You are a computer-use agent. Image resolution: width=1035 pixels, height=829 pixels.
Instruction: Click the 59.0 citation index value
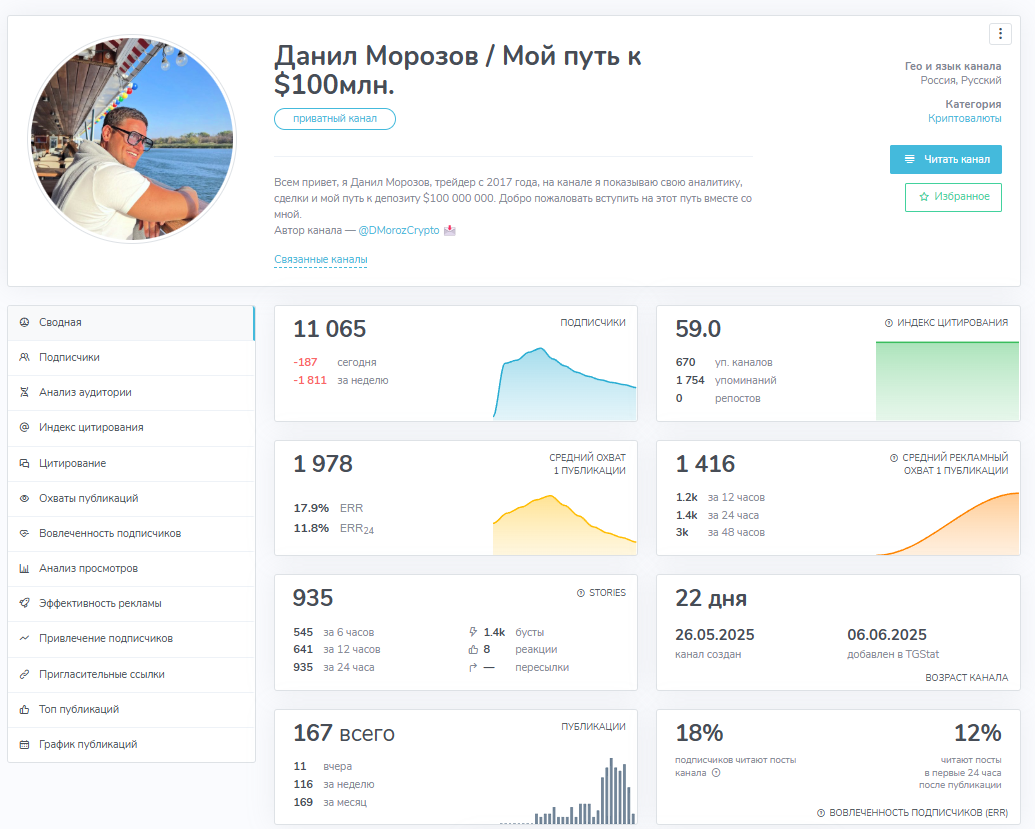tap(698, 329)
